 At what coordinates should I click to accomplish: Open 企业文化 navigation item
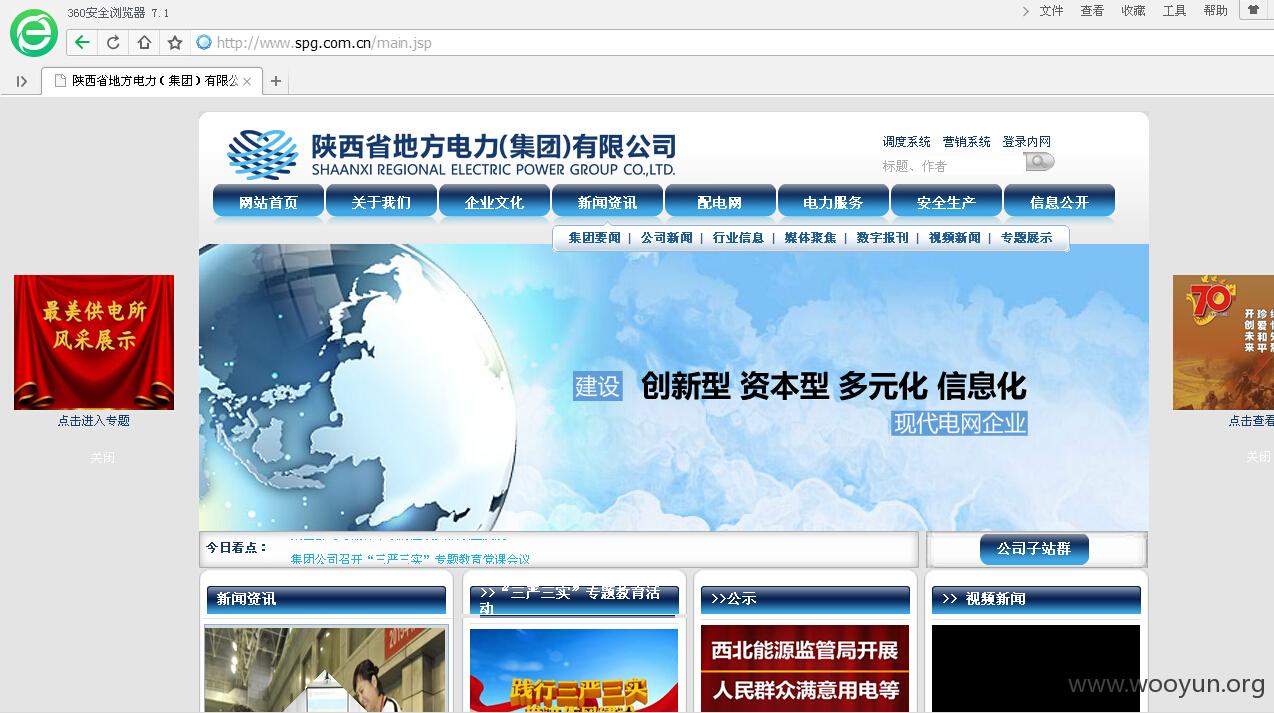(494, 202)
